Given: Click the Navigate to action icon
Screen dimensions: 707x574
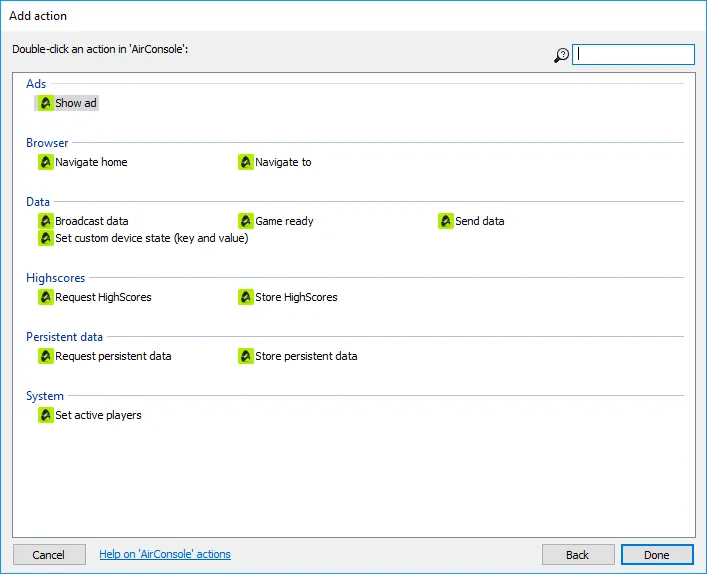Looking at the screenshot, I should tap(246, 162).
